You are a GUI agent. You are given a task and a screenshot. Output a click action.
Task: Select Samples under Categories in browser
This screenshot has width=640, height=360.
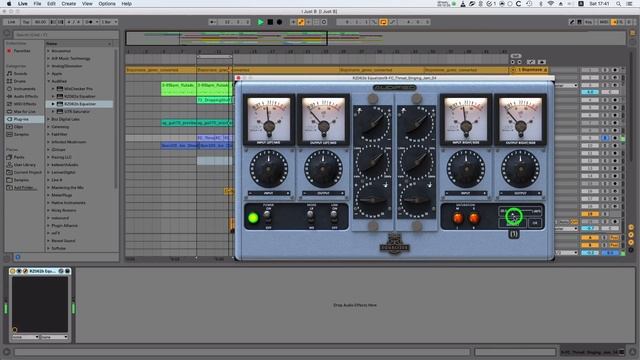[21, 134]
